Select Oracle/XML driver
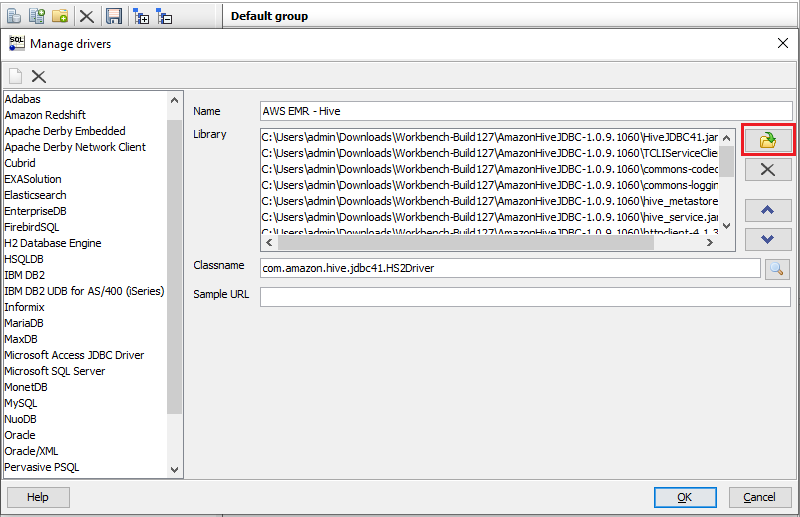 pyautogui.click(x=85, y=451)
